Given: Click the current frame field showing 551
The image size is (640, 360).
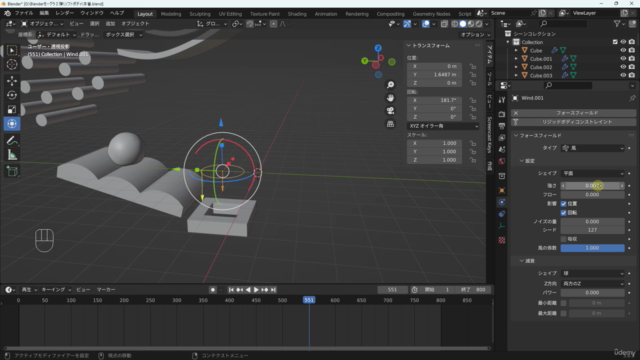Looking at the screenshot, I should (x=392, y=290).
